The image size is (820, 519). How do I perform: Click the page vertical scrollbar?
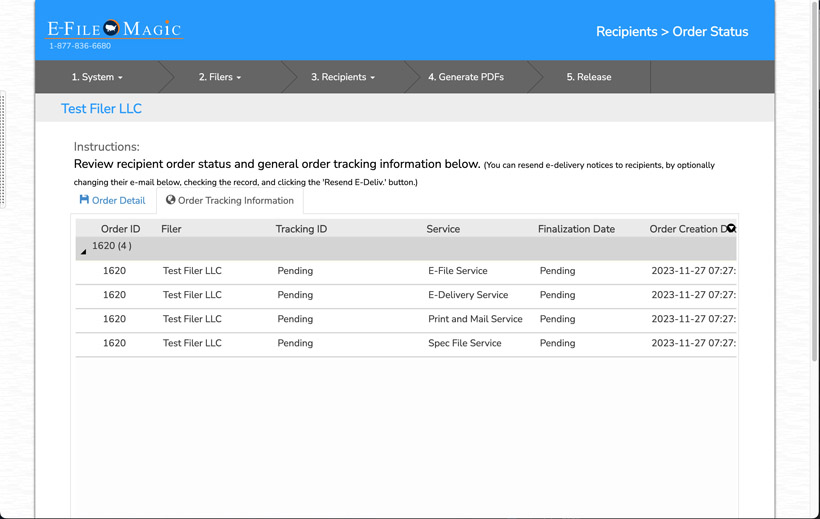[x=814, y=200]
